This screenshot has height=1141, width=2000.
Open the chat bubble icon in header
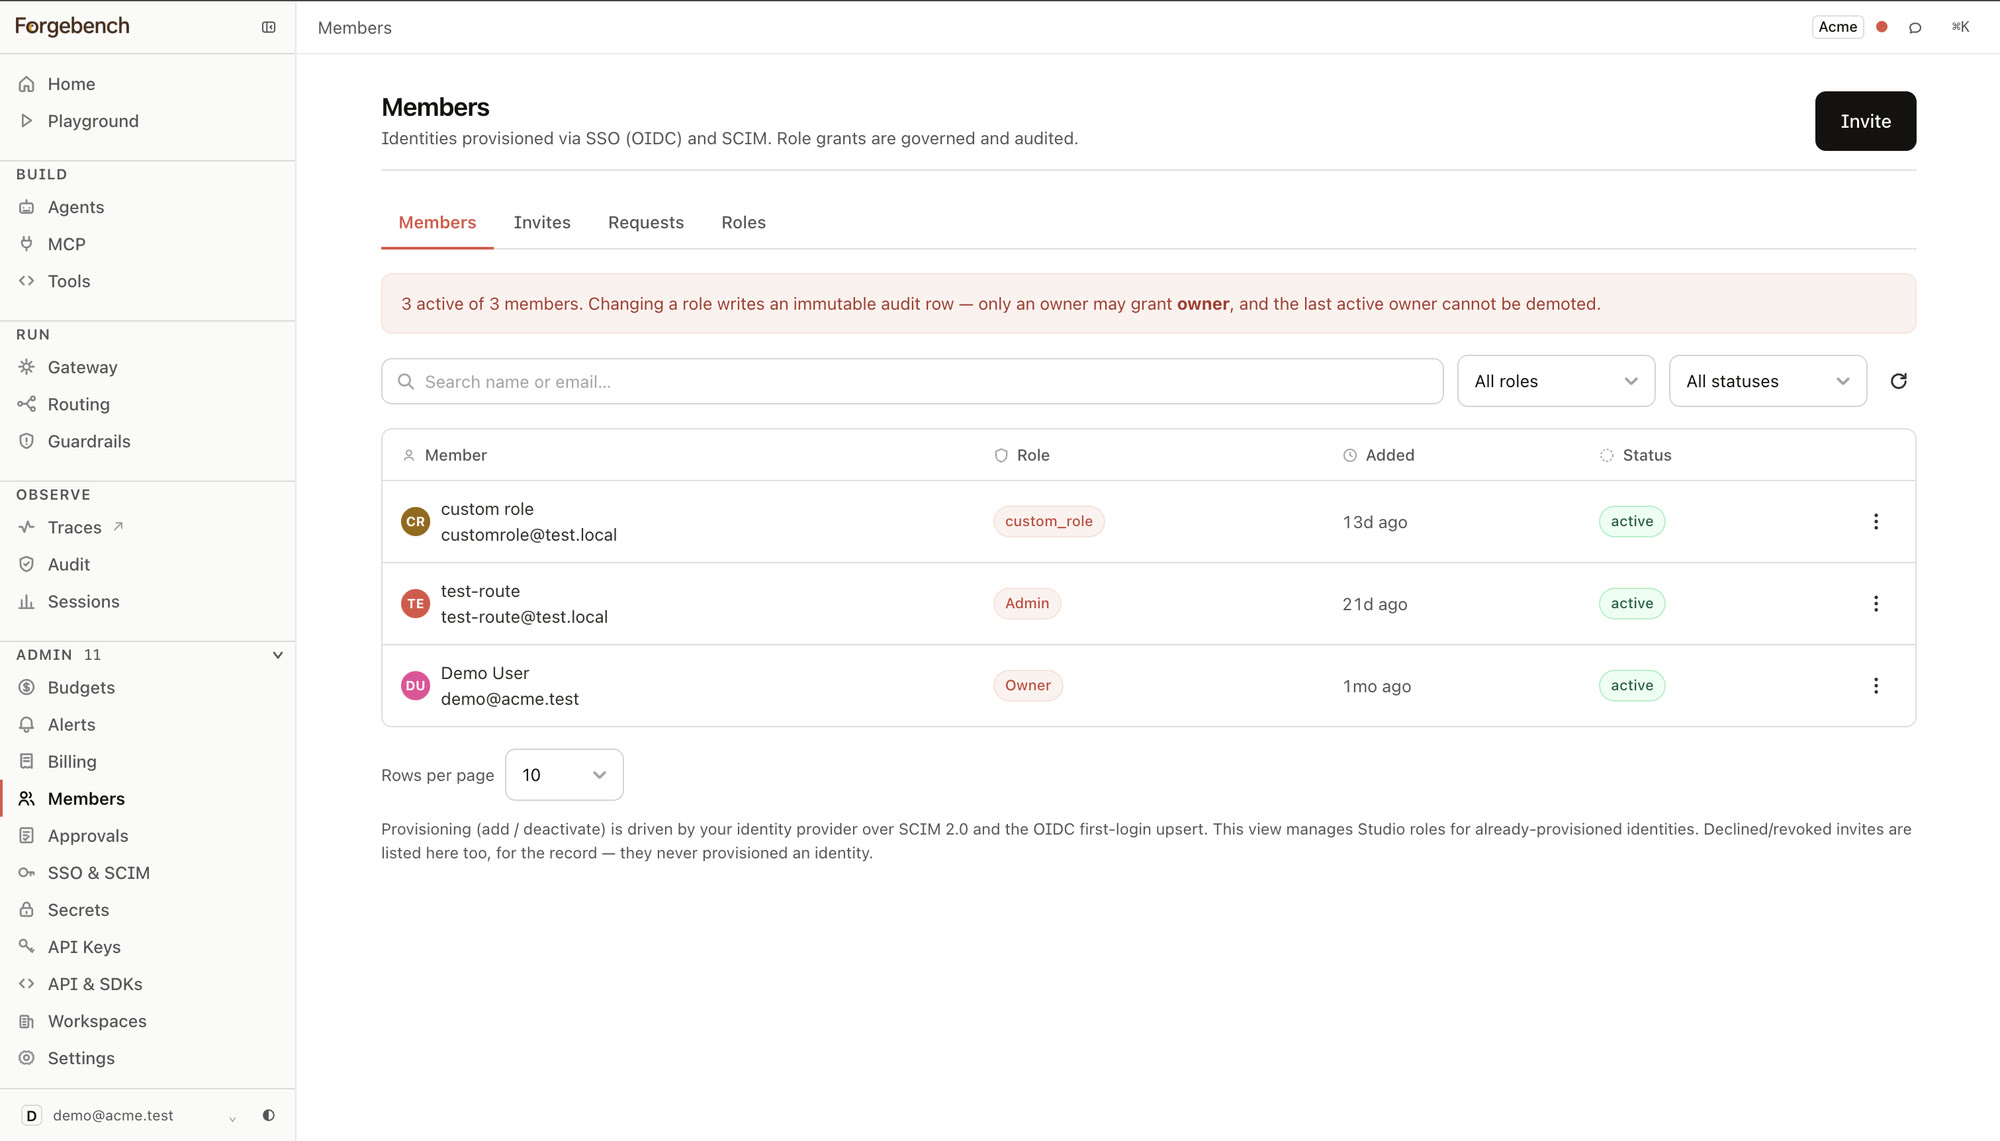point(1914,28)
